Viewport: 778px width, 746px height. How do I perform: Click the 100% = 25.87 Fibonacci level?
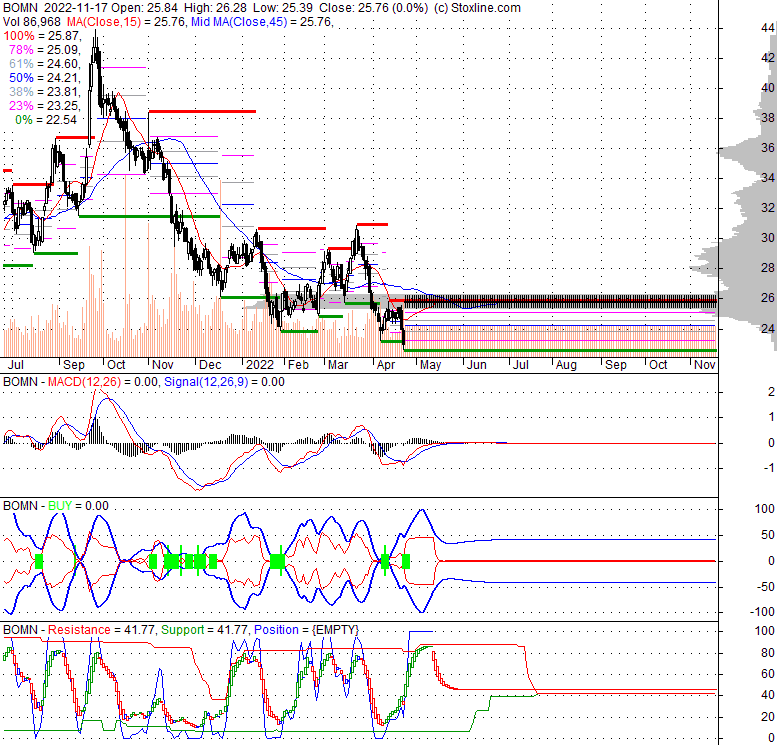pos(43,36)
